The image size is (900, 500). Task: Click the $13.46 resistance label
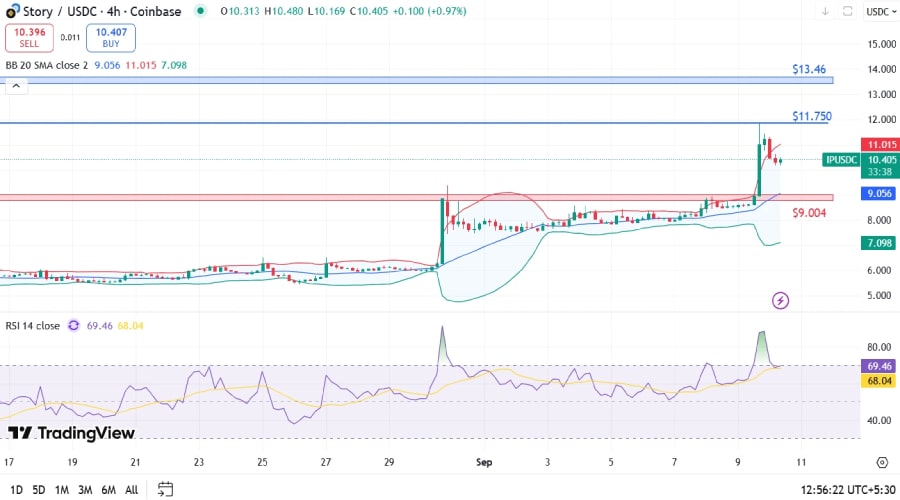coord(809,69)
